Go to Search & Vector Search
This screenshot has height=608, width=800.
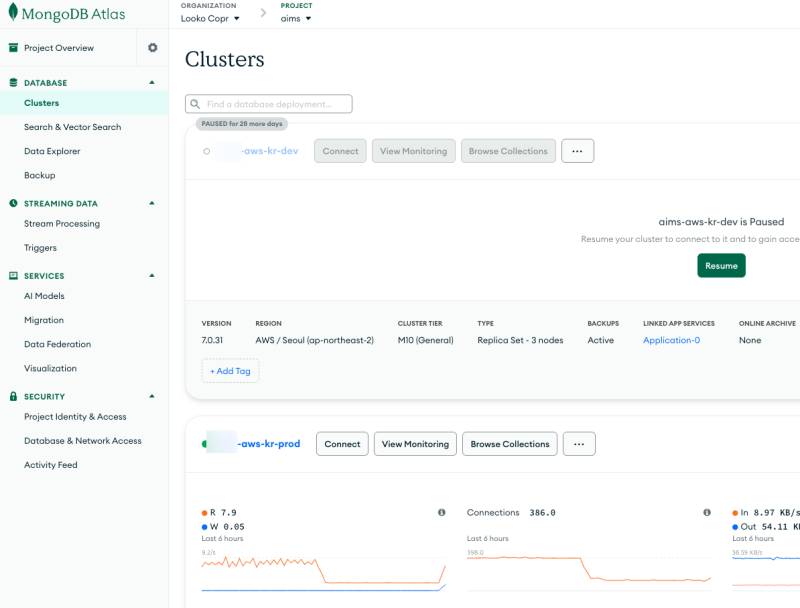[72, 127]
